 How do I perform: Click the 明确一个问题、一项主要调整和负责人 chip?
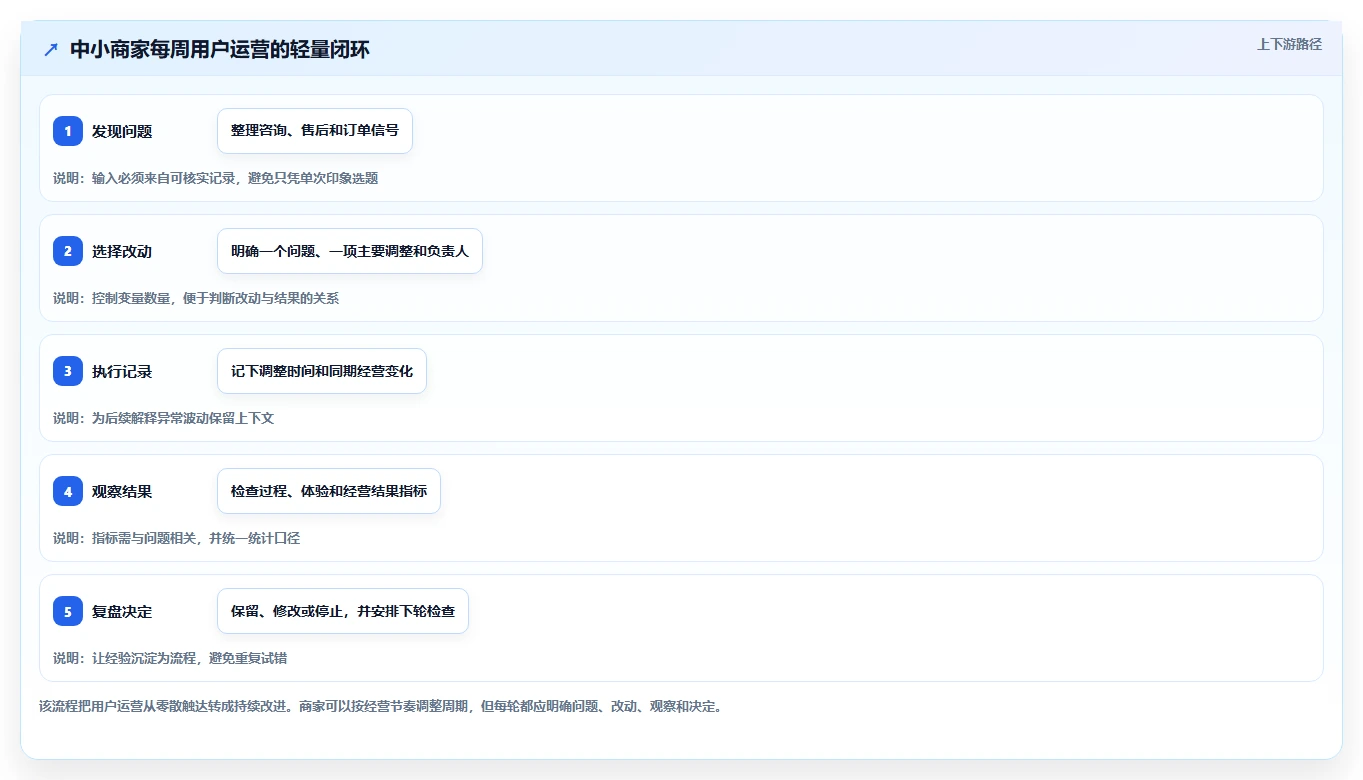350,251
